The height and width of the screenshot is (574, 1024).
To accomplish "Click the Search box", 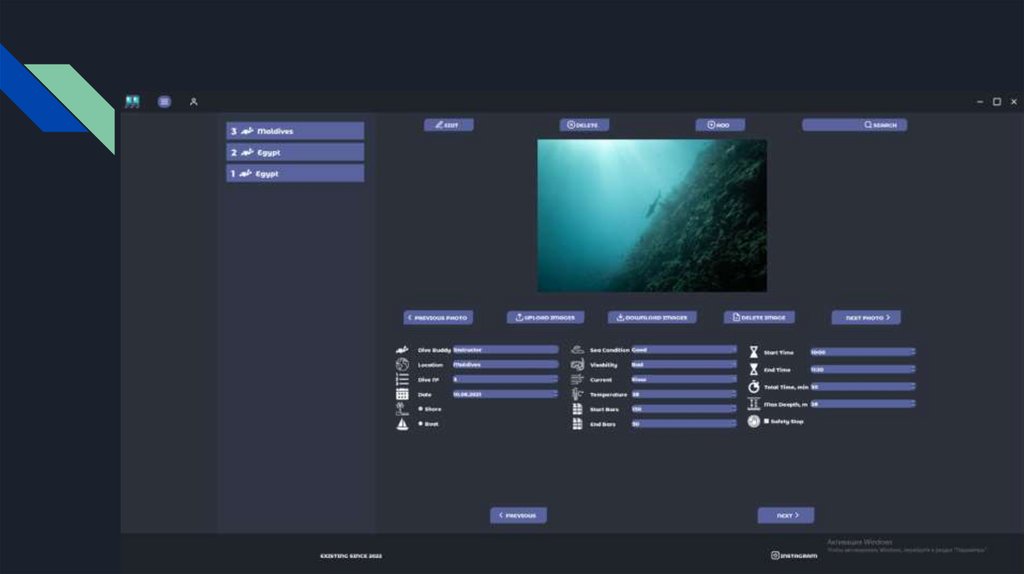I will click(854, 125).
